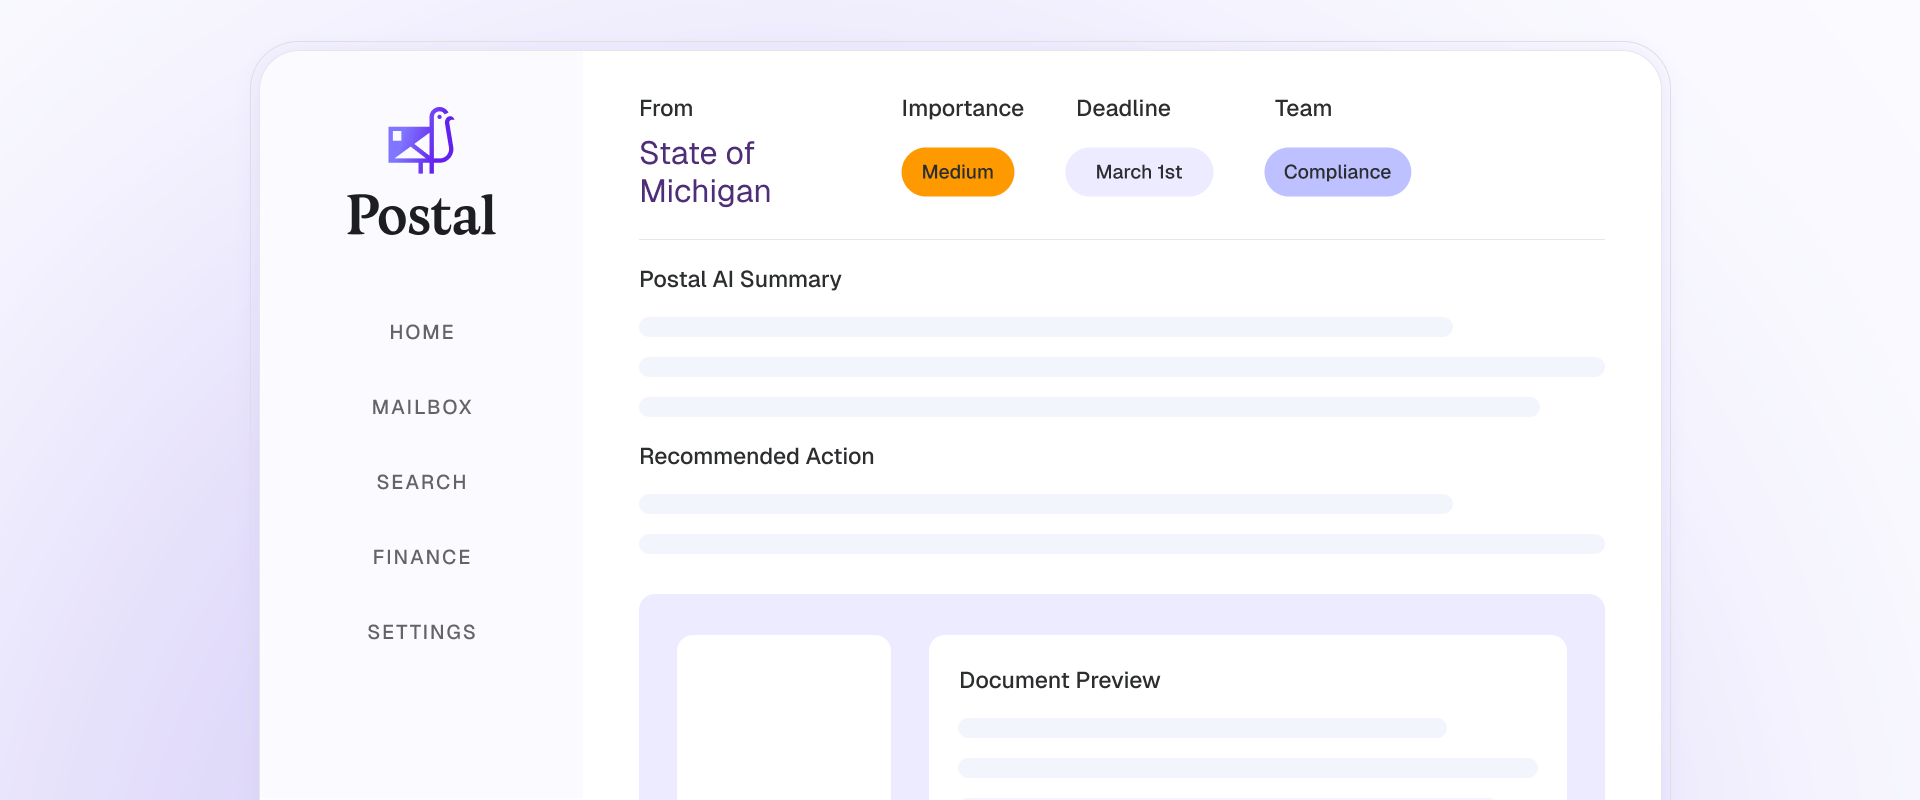Click the Deadline column label
1920x800 pixels.
1123,108
